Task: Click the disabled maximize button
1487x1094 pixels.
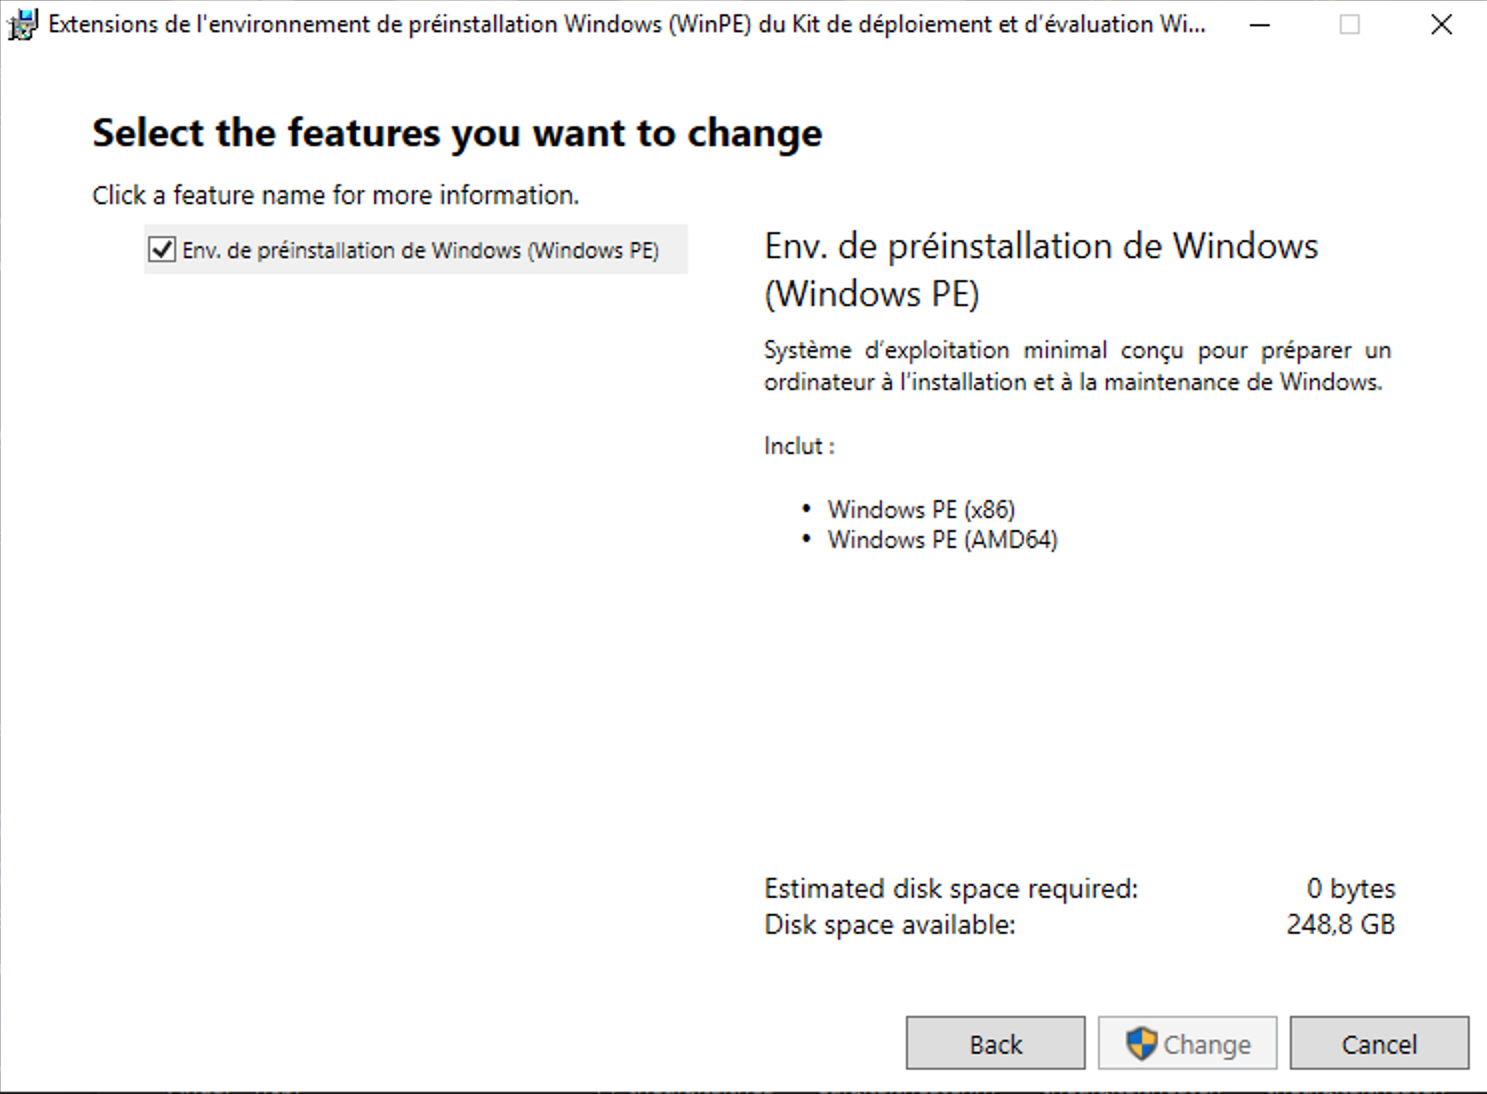Action: (1350, 24)
